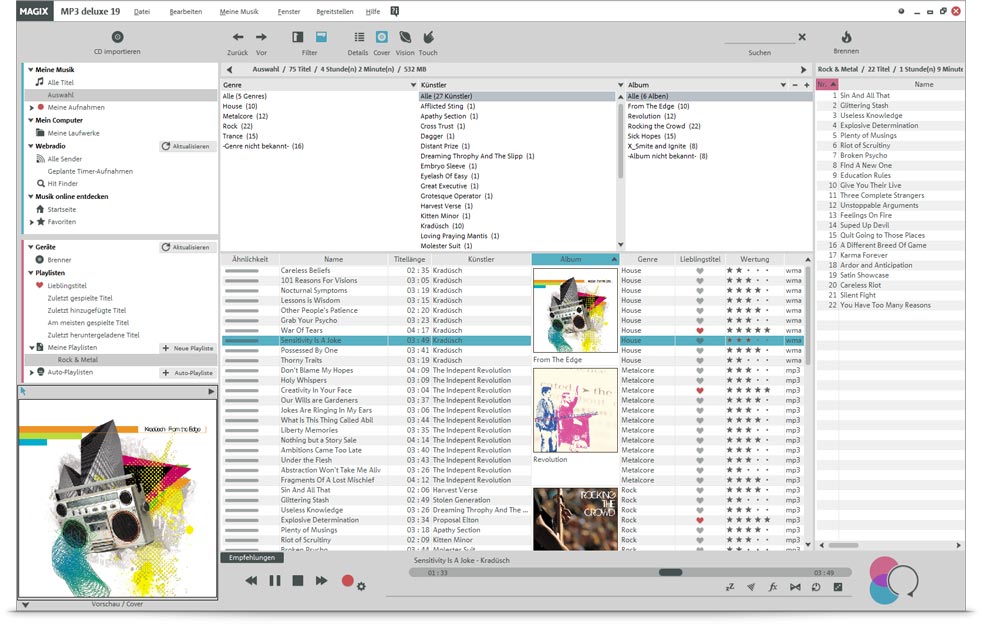Screen dimensions: 982x630
Task: Pause the current track
Action: click(275, 581)
